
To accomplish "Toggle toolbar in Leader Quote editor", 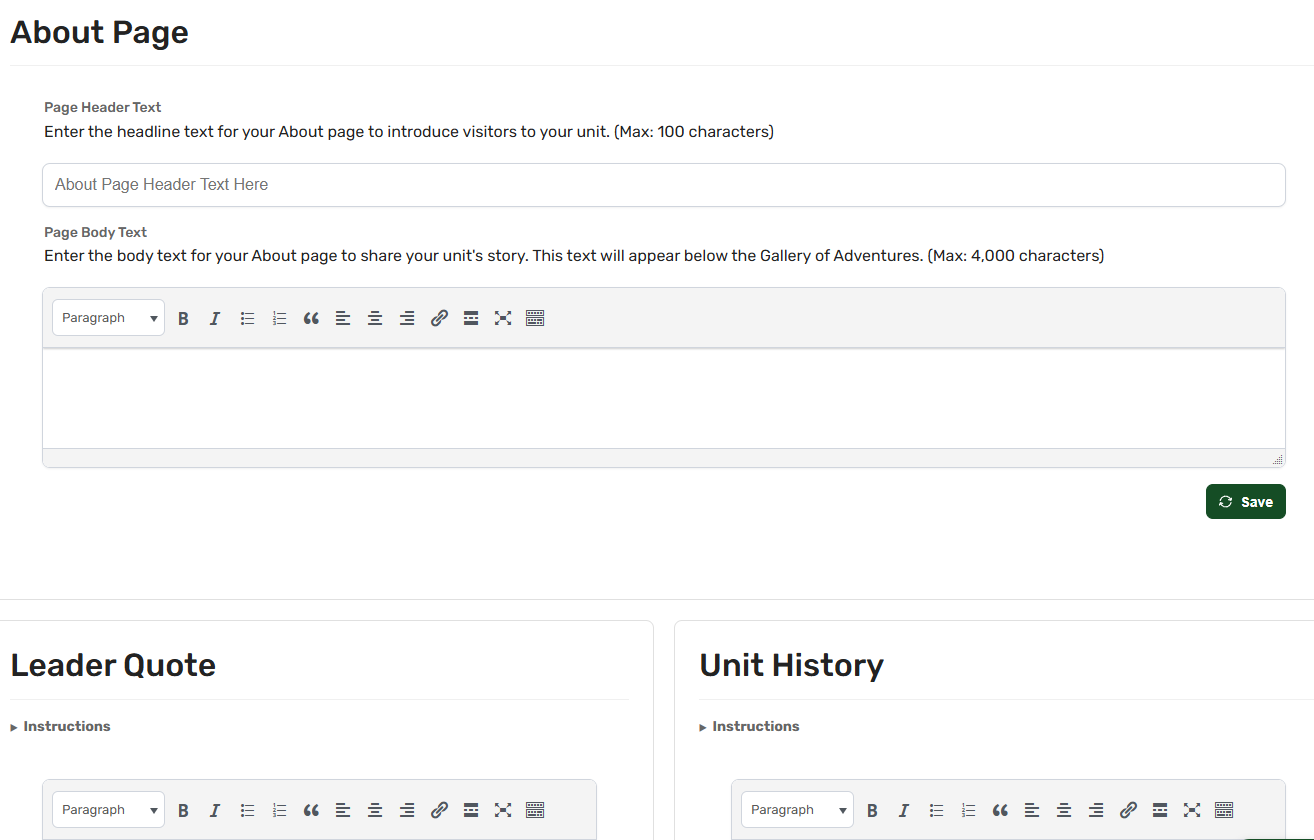I will [x=535, y=810].
